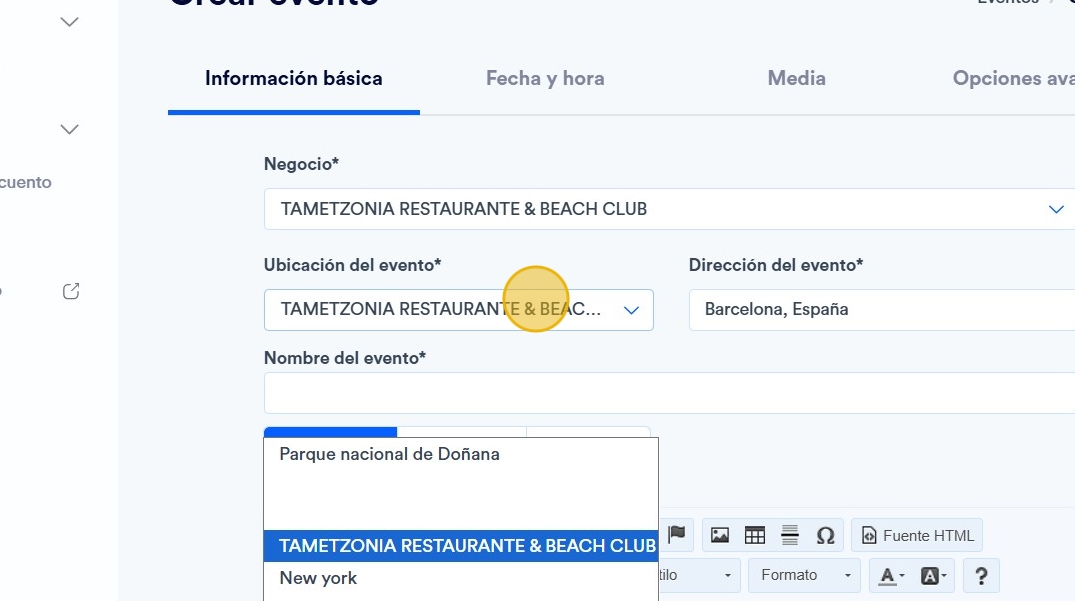Select TAMETZONIA RESTAURANTE & BEACH CLUB option
Image resolution: width=1075 pixels, height=601 pixels.
click(x=461, y=546)
